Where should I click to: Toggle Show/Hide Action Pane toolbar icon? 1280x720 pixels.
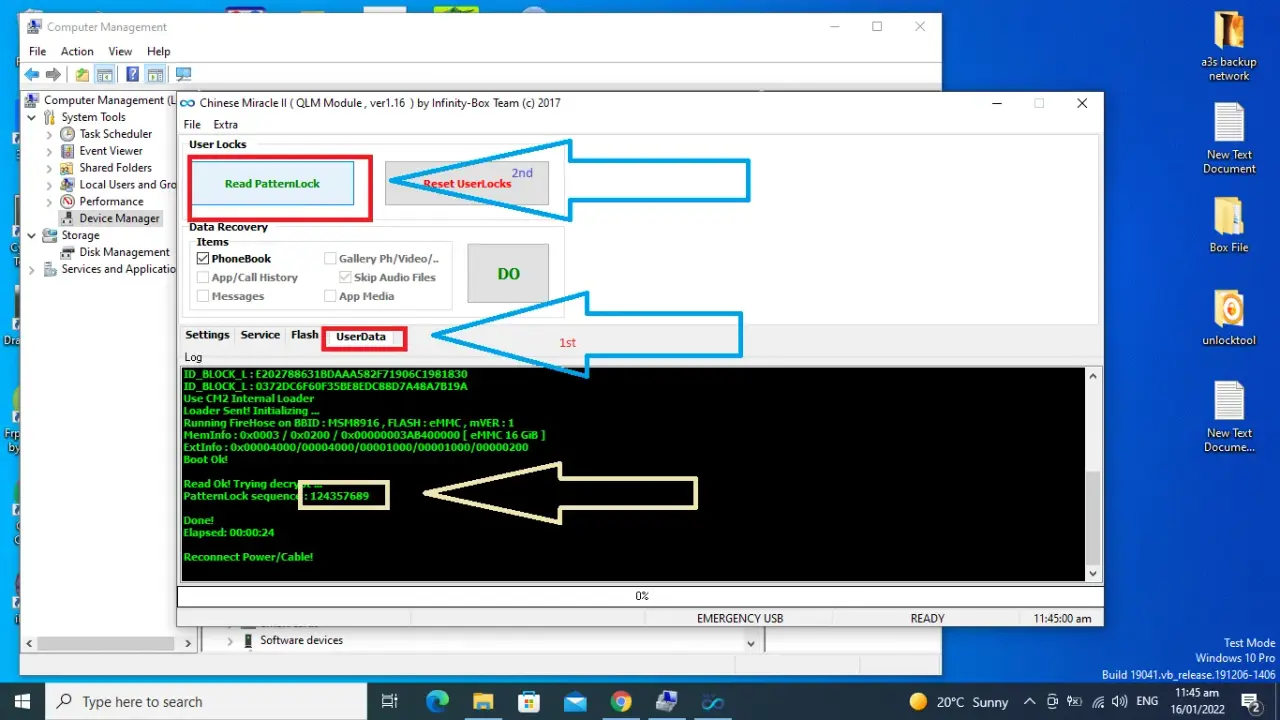155,75
